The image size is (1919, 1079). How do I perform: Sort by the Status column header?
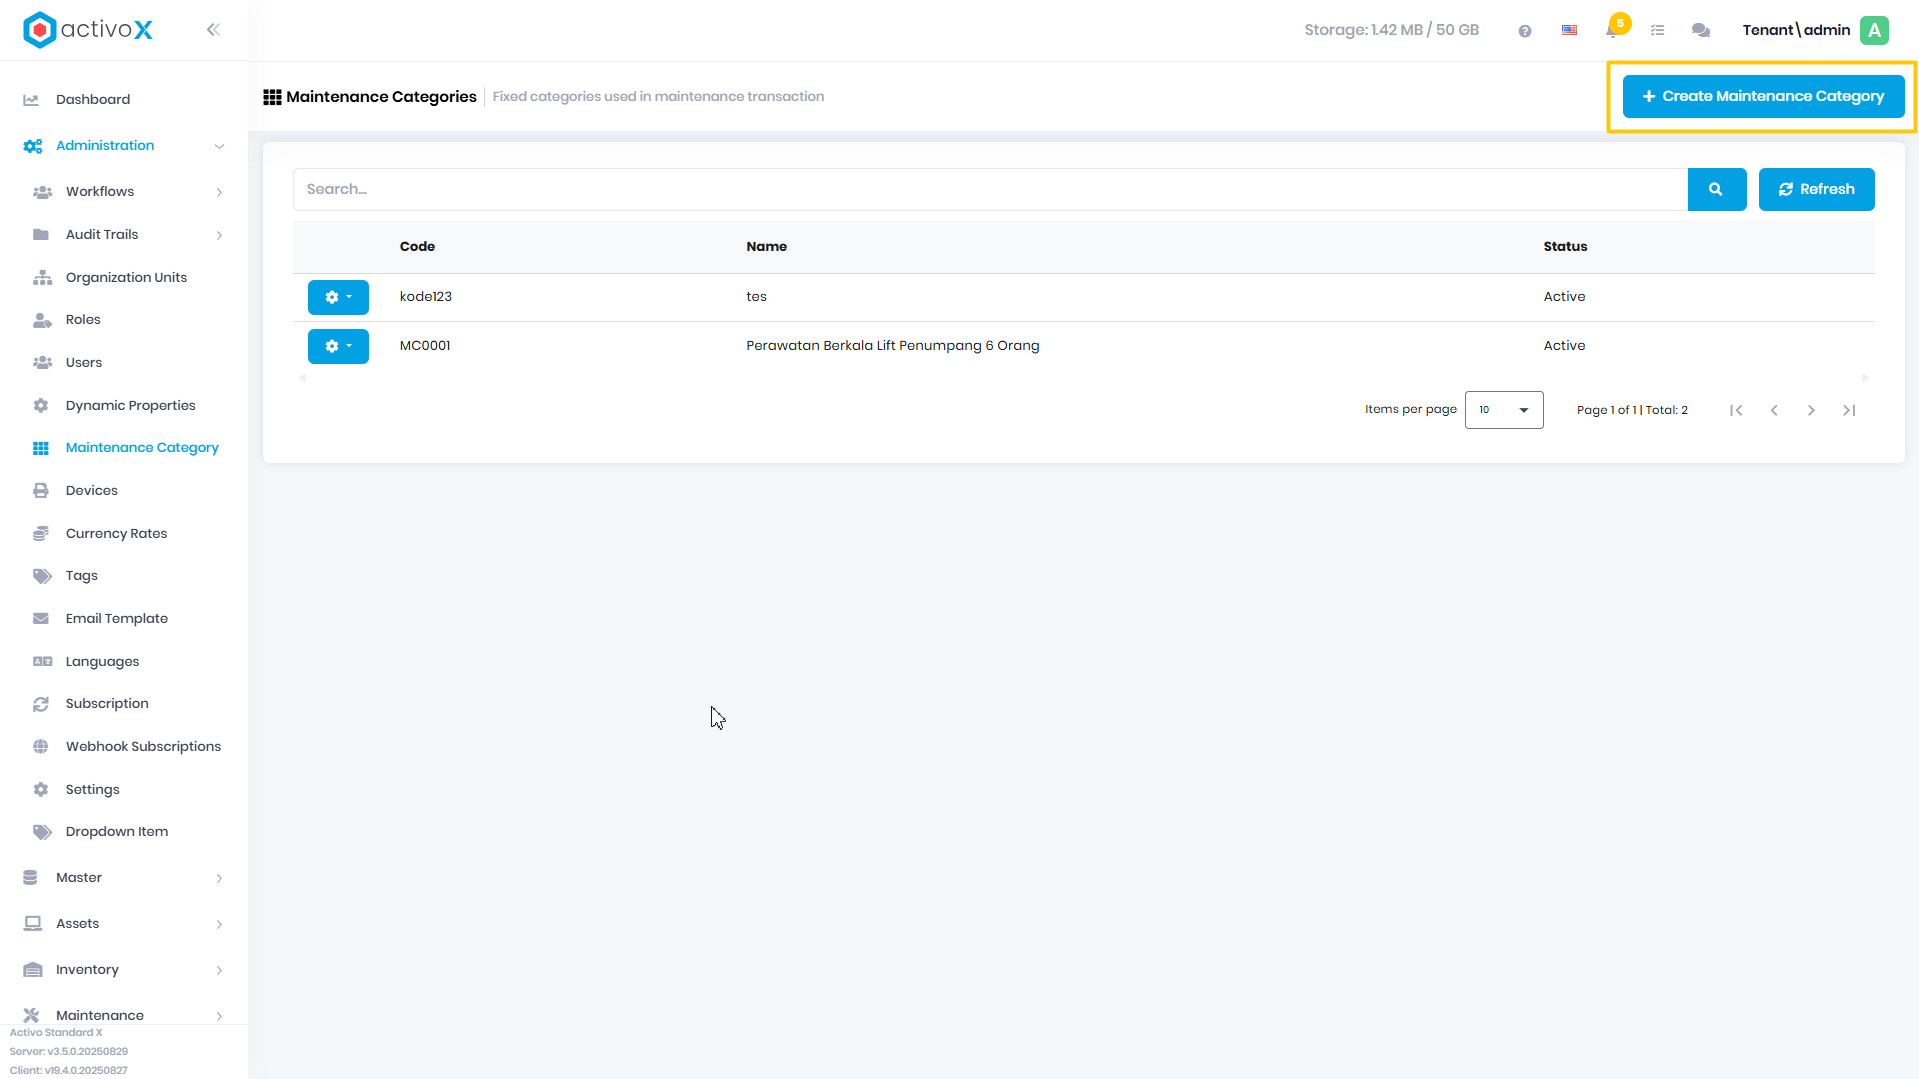[1565, 247]
